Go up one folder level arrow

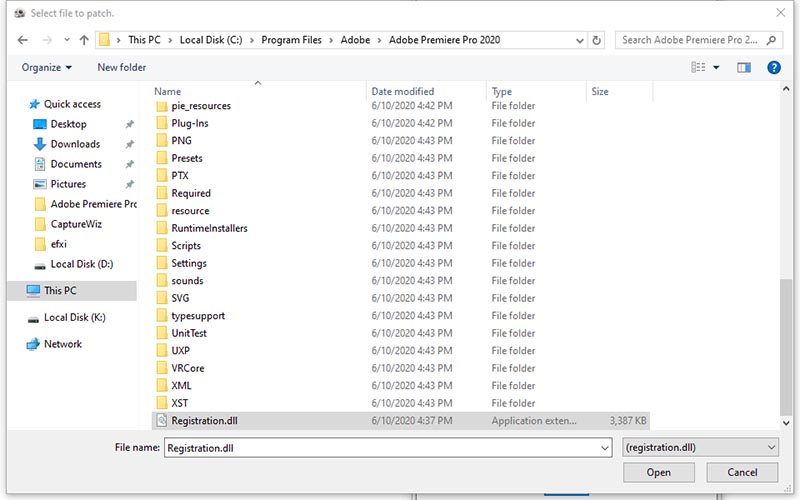[x=84, y=40]
